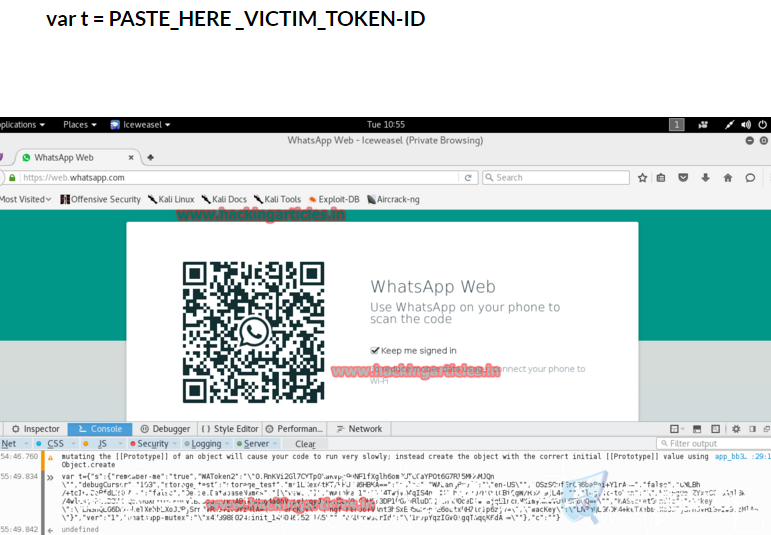Click the chat bubble toolbar icon
The width and height of the screenshot is (771, 535).
pyautogui.click(x=750, y=178)
